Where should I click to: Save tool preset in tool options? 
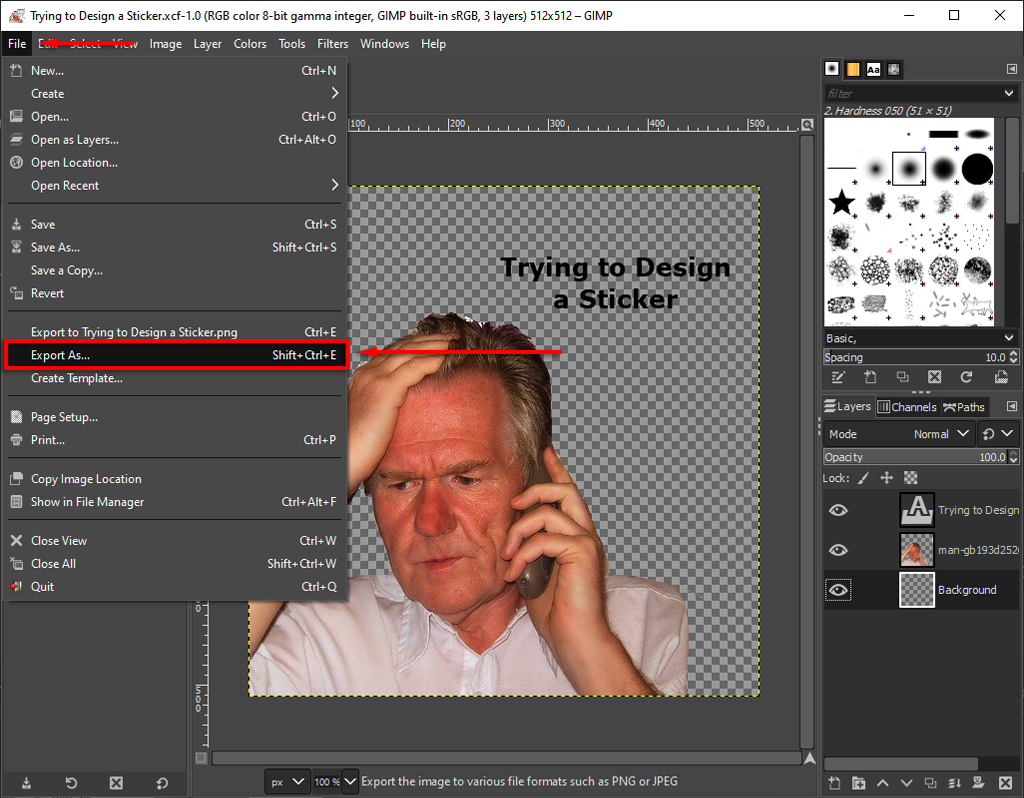point(26,782)
